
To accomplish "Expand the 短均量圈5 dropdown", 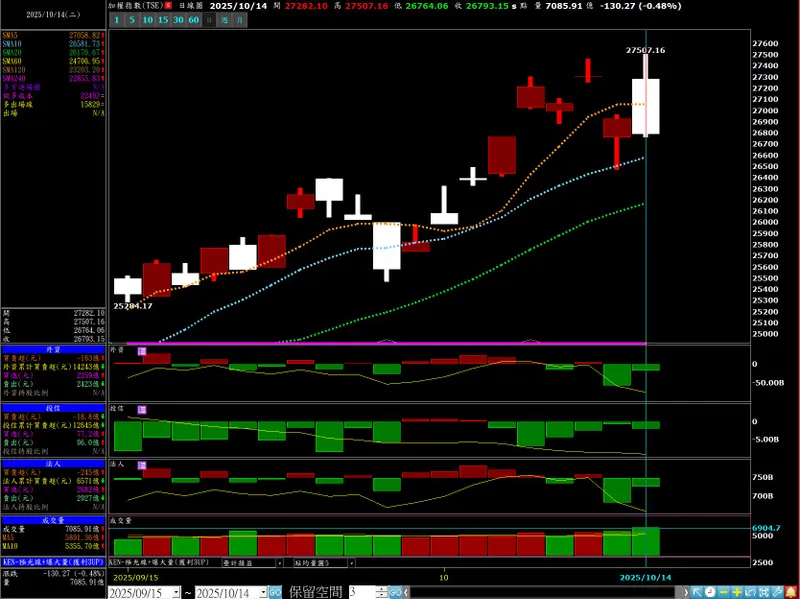I will 351,563.
